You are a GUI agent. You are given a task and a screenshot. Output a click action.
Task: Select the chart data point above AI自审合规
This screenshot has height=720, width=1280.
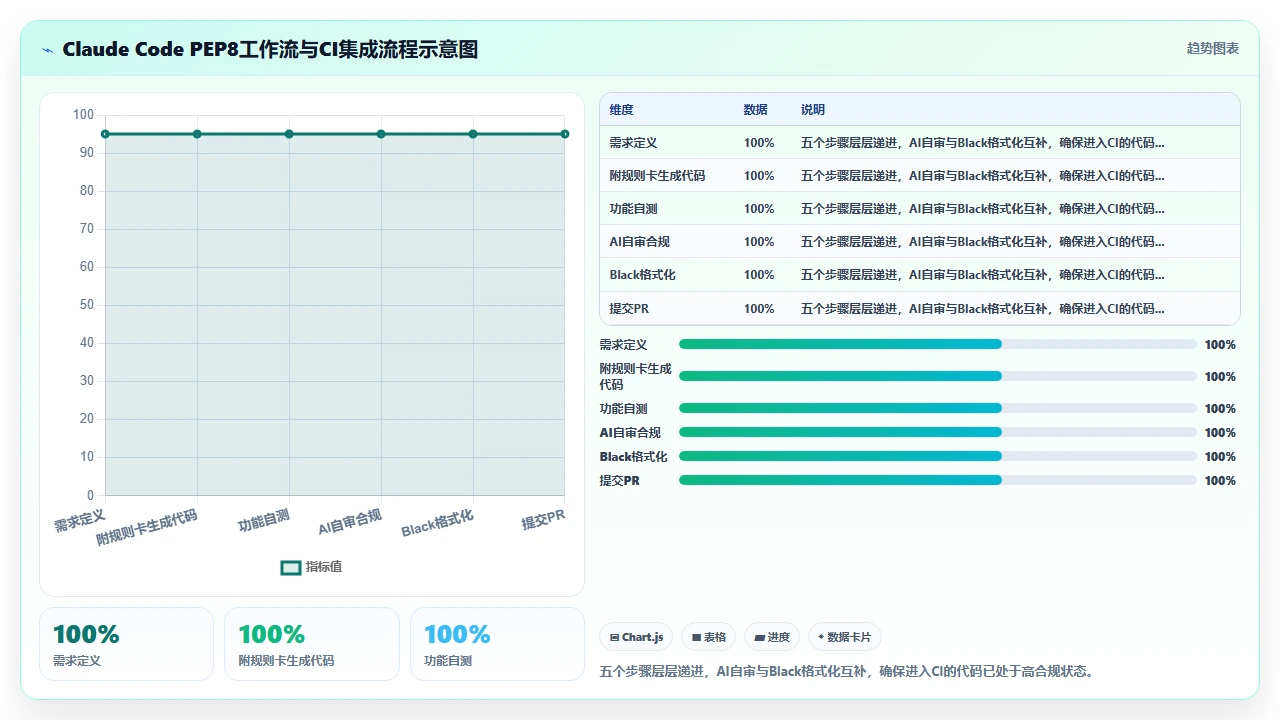click(x=381, y=134)
